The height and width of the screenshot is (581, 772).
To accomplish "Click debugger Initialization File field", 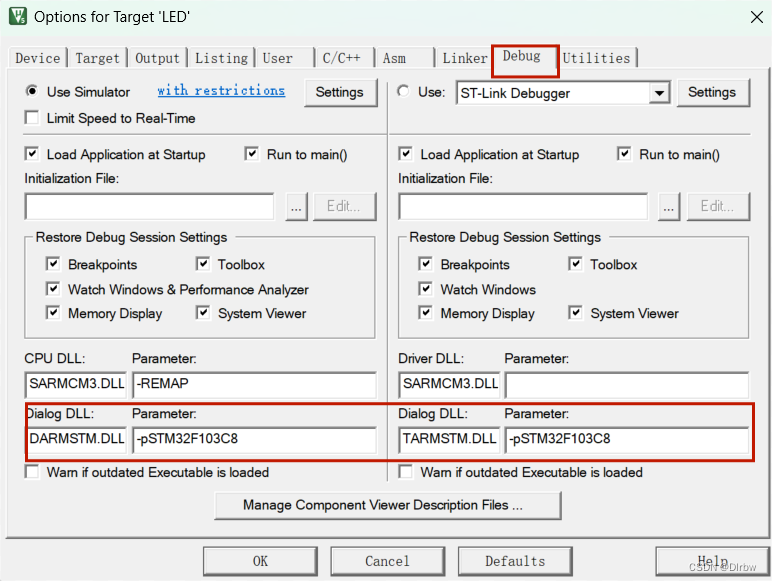I will point(523,206).
